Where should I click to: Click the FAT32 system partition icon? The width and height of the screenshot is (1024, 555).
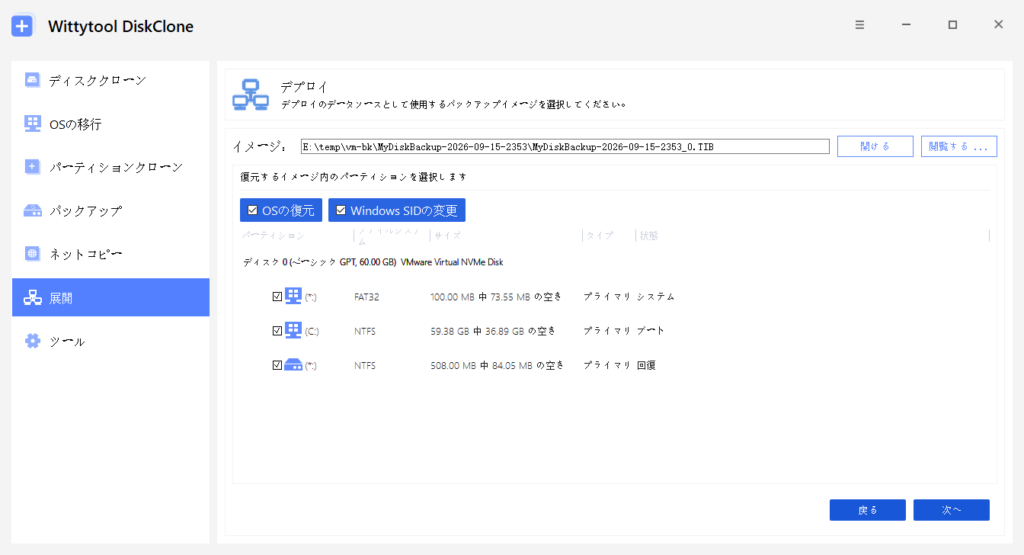click(x=293, y=296)
